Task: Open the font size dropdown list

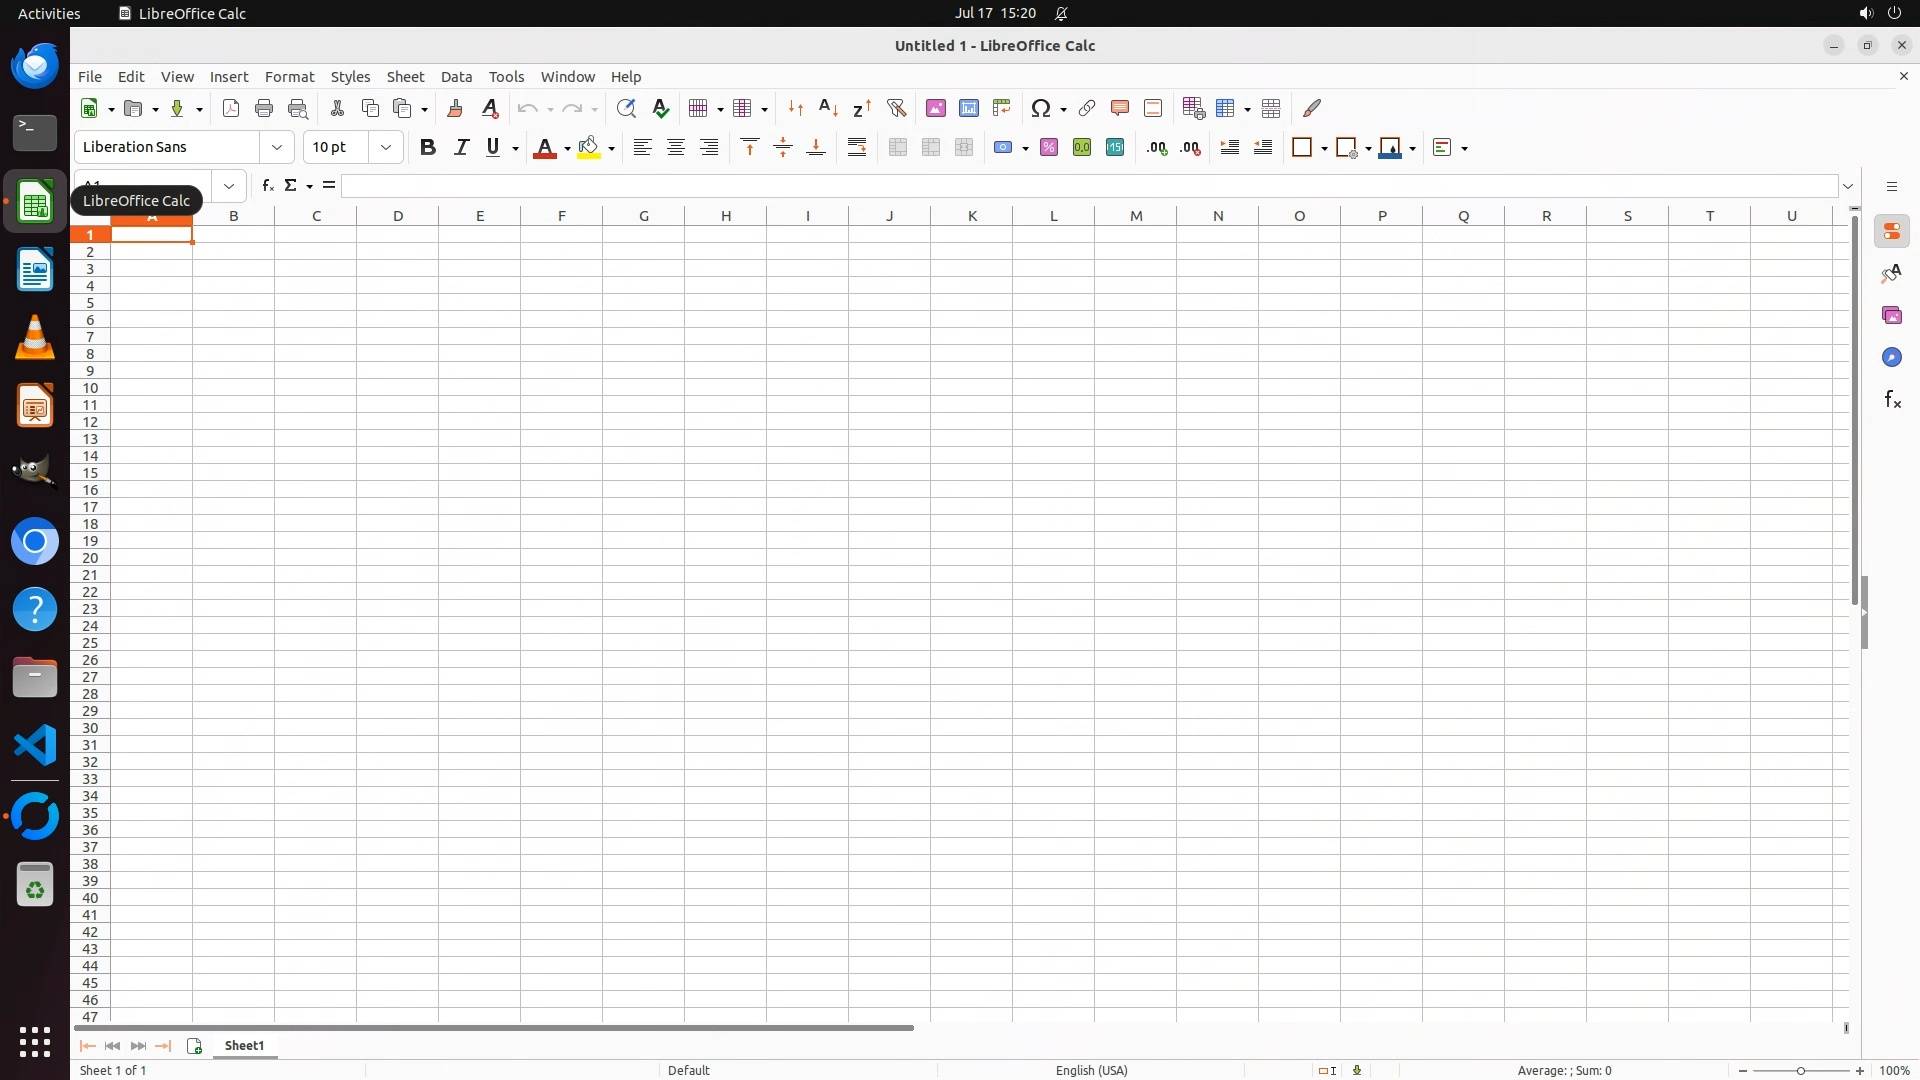Action: click(x=386, y=148)
